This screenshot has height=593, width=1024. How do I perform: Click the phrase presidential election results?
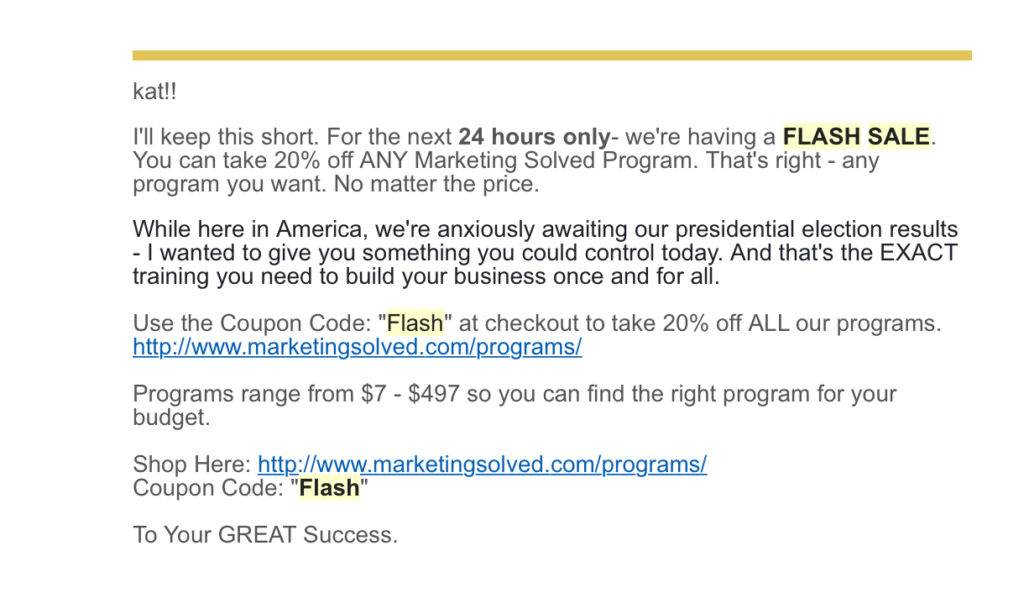(816, 229)
